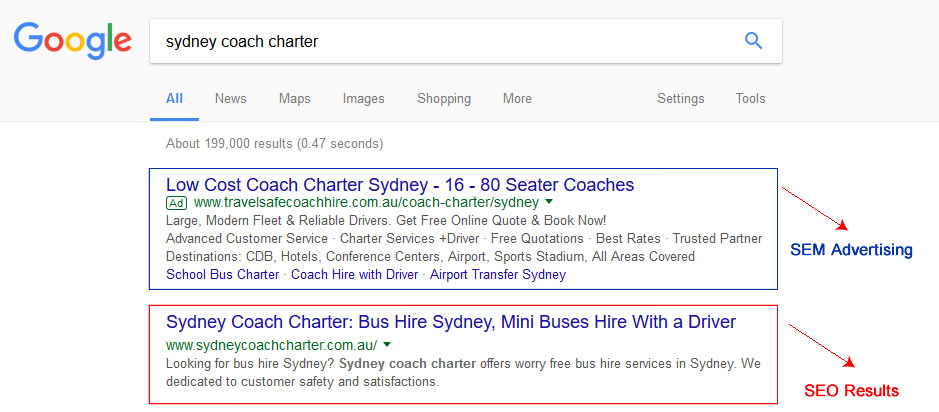Expand the travelsafecoachhire URL dropdown arrow
This screenshot has height=412, width=939.
tap(550, 202)
